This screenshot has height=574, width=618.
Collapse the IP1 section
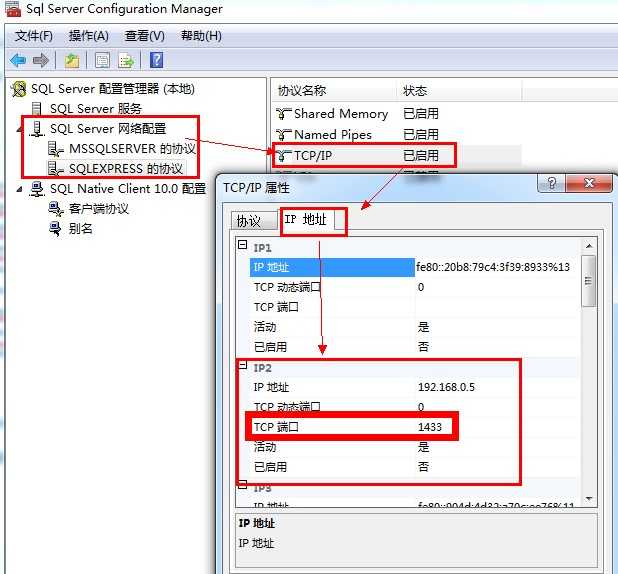(x=242, y=245)
